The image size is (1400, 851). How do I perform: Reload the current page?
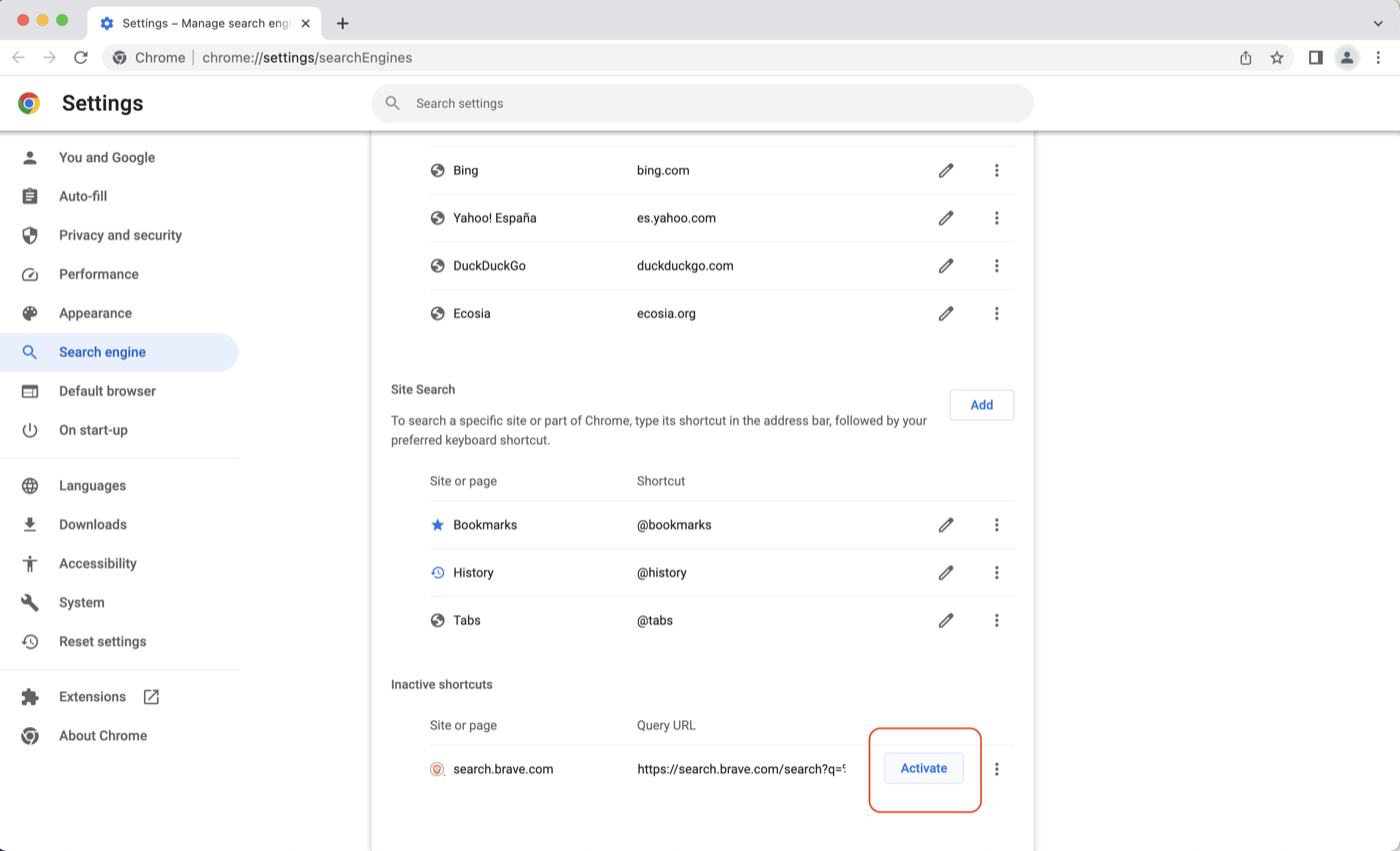pos(81,58)
